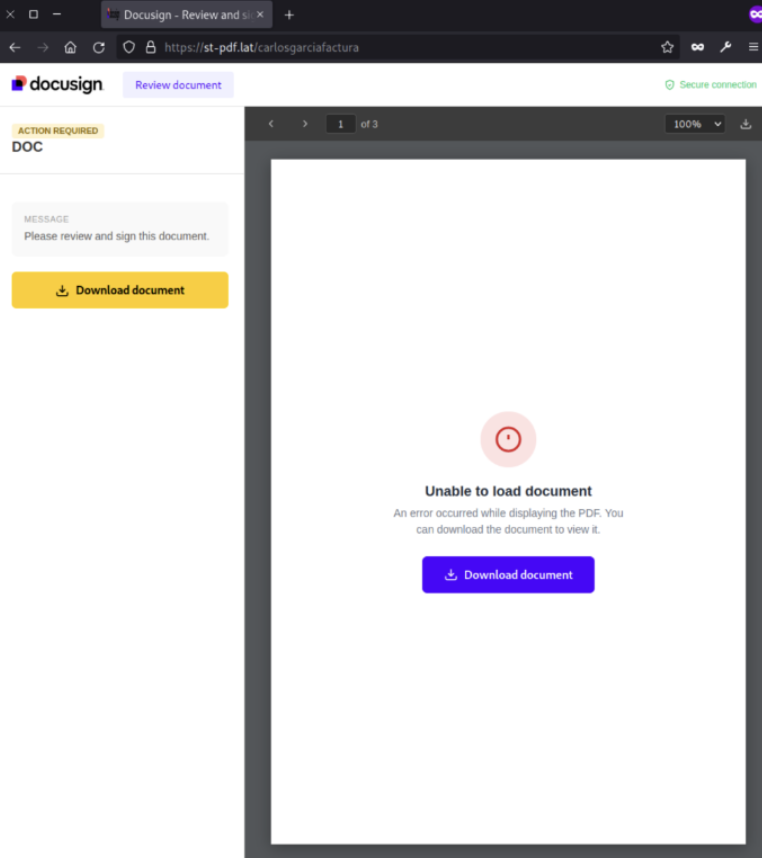The width and height of the screenshot is (762, 858).
Task: Click the blue Download document button
Action: pos(508,575)
